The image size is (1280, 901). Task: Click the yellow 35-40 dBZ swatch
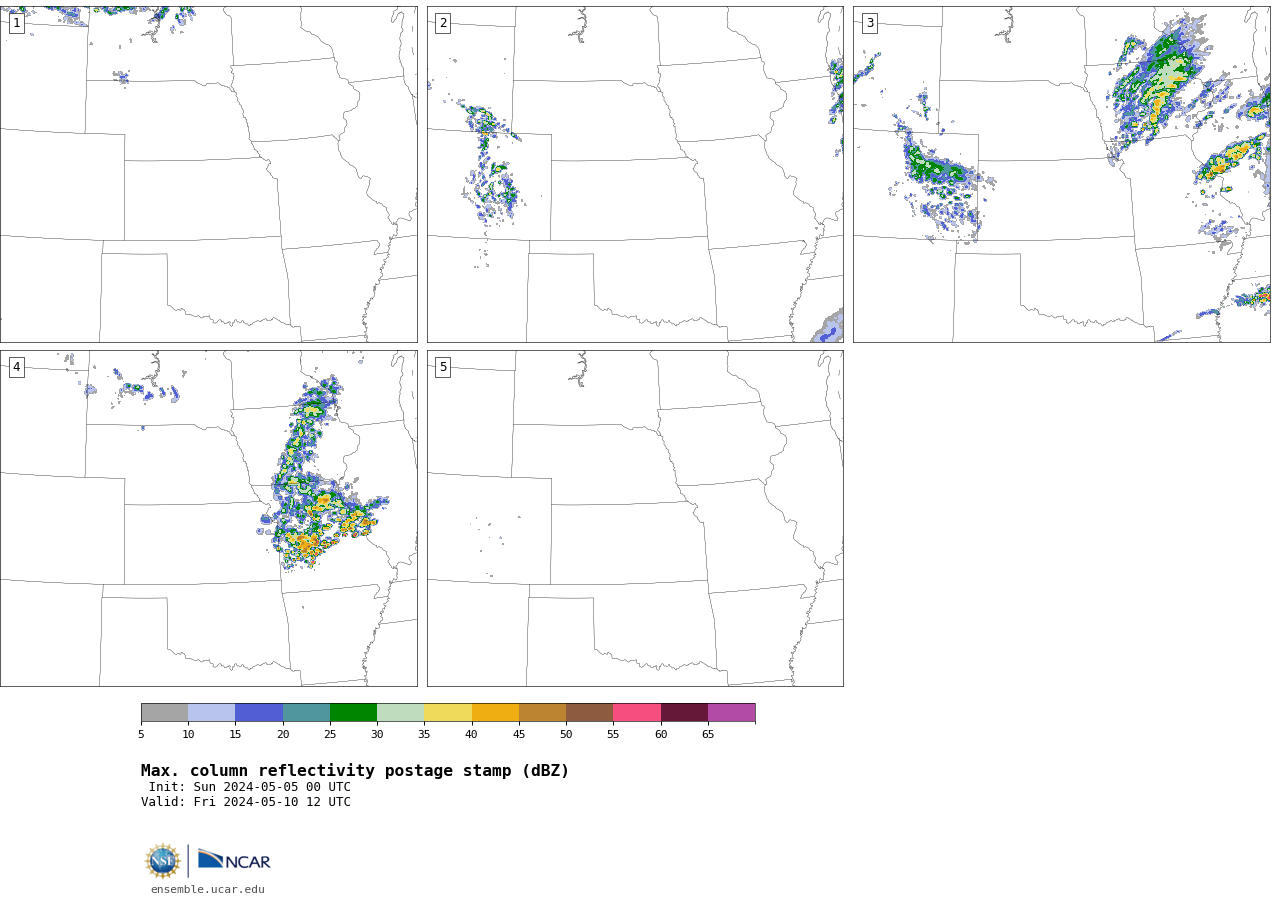[448, 713]
